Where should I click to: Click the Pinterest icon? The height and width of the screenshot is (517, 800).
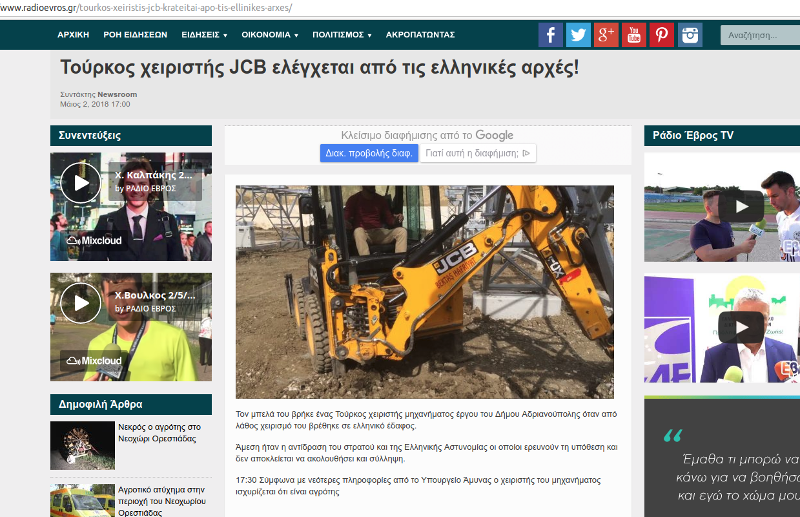coord(662,35)
